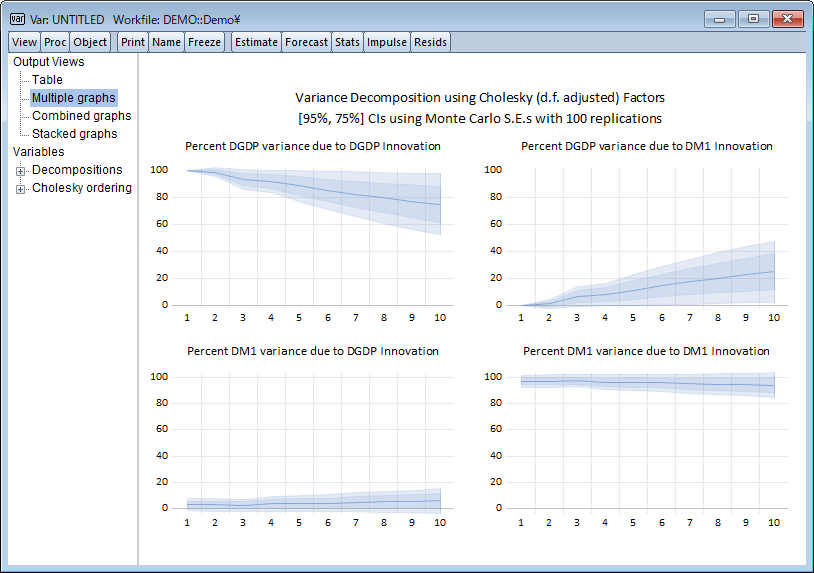This screenshot has width=814, height=573.
Task: Click the Impulse button
Action: pyautogui.click(x=387, y=42)
